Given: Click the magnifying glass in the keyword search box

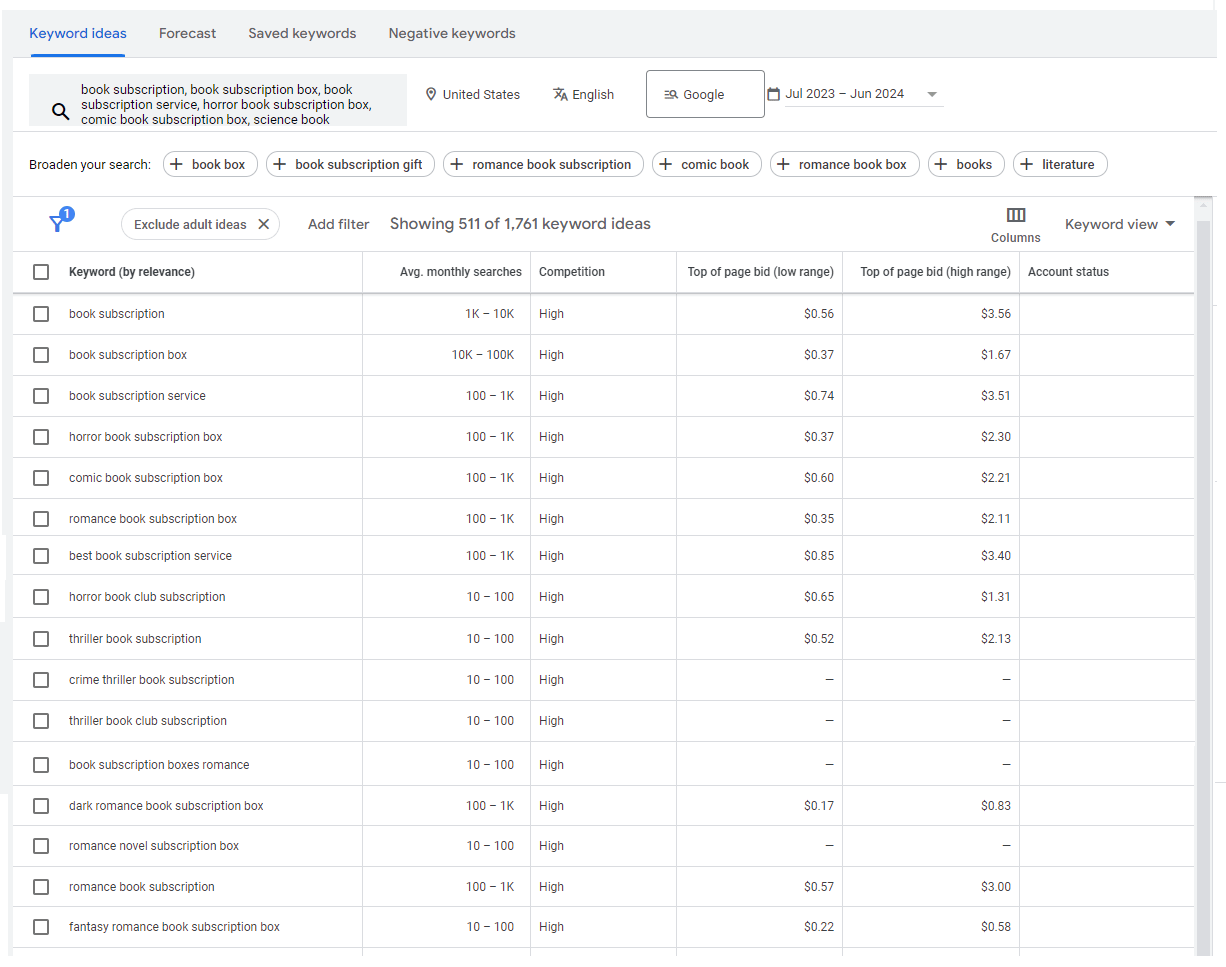Looking at the screenshot, I should click(60, 110).
